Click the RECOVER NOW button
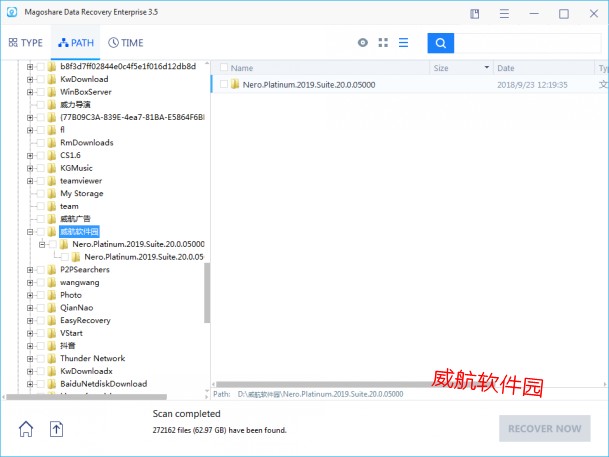This screenshot has height=457, width=609. [x=545, y=429]
